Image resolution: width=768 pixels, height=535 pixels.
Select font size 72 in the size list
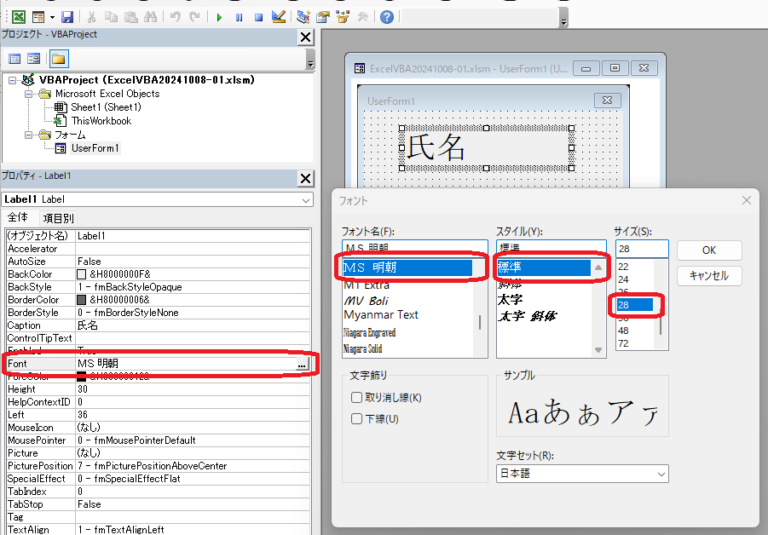point(623,343)
